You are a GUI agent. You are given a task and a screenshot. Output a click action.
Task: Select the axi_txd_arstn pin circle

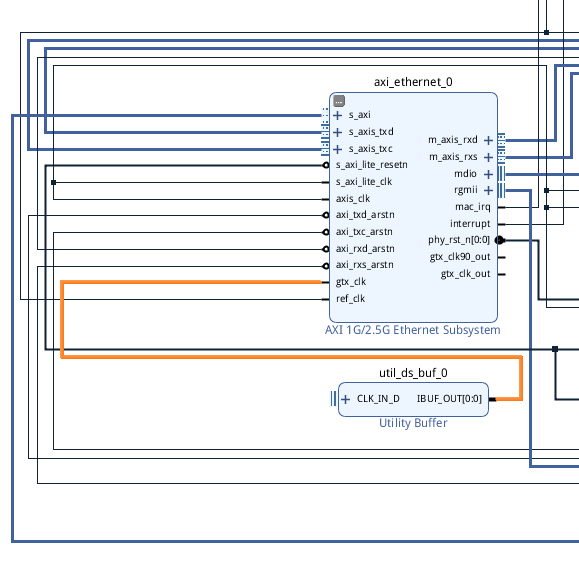coord(326,215)
